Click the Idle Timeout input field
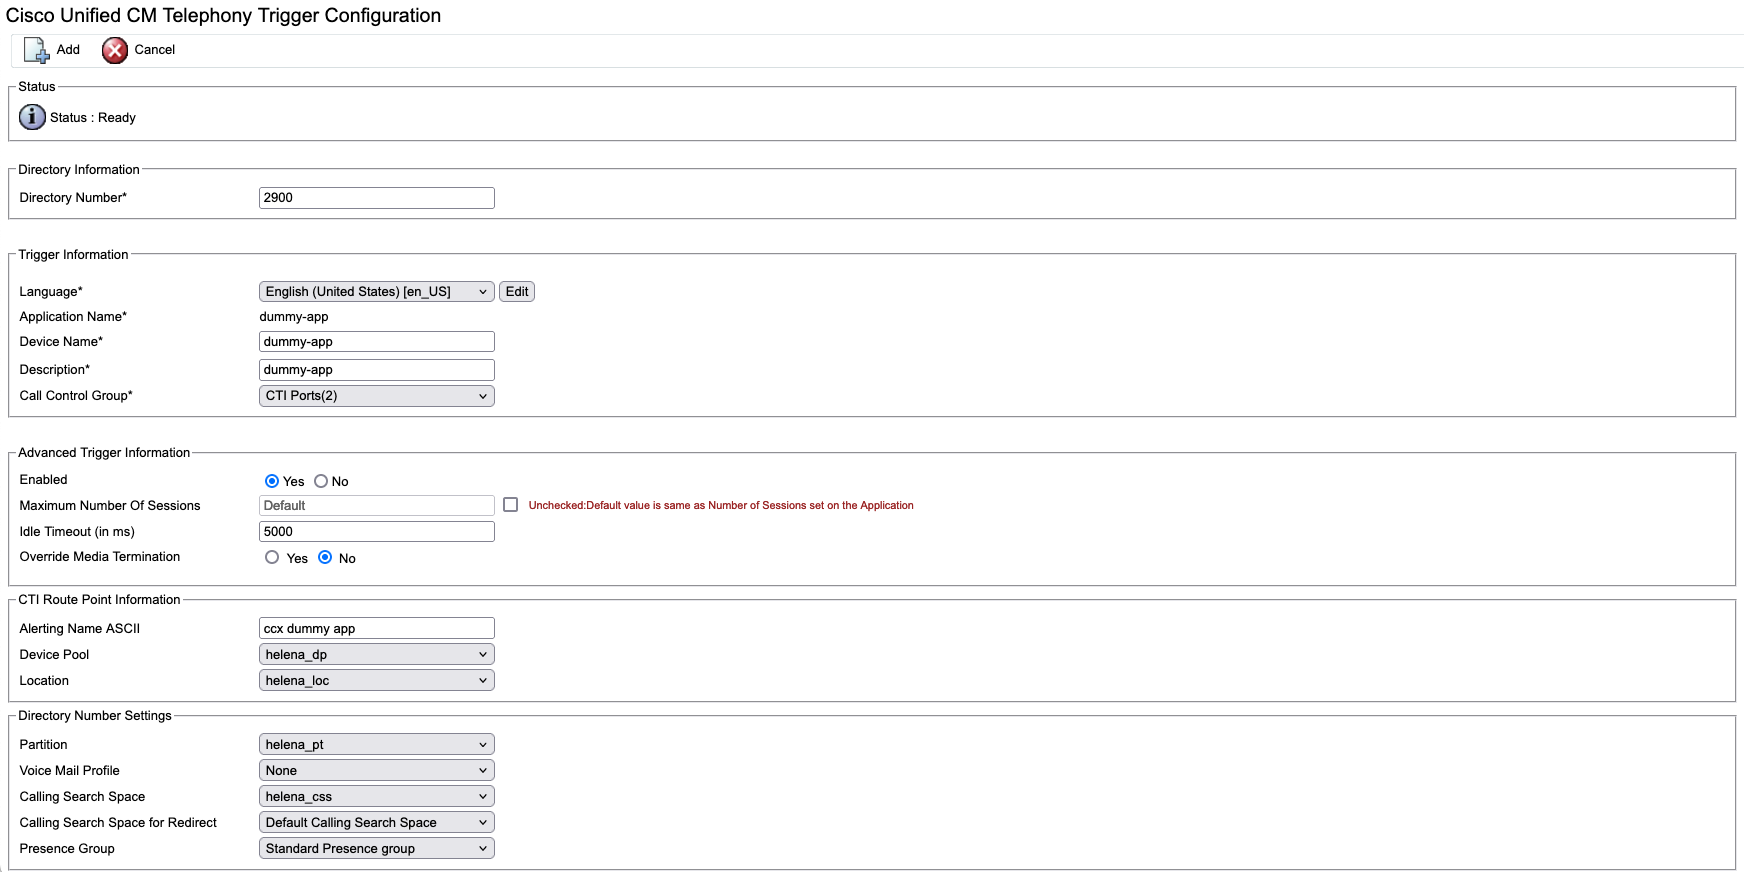 (x=376, y=532)
